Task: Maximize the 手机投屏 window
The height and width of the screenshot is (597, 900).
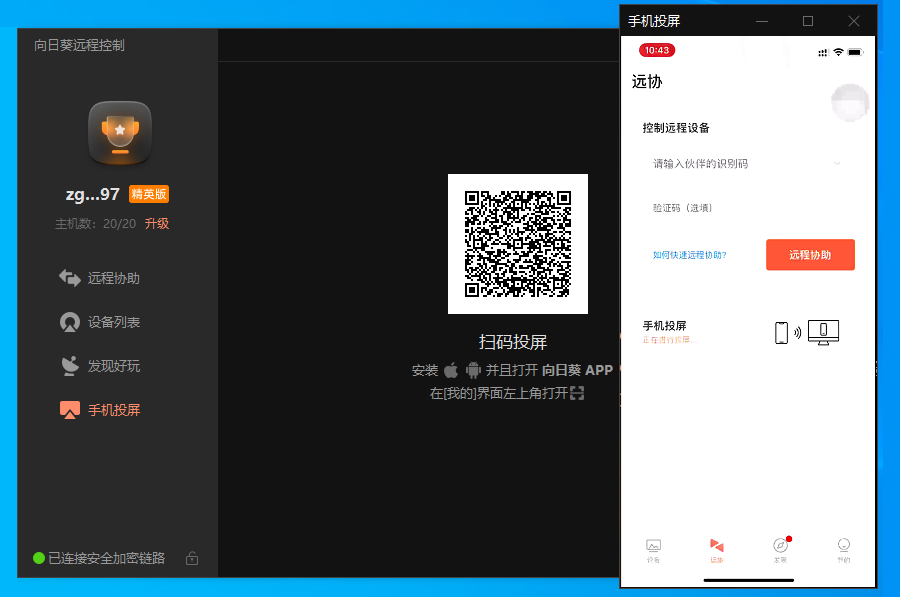Action: tap(808, 21)
